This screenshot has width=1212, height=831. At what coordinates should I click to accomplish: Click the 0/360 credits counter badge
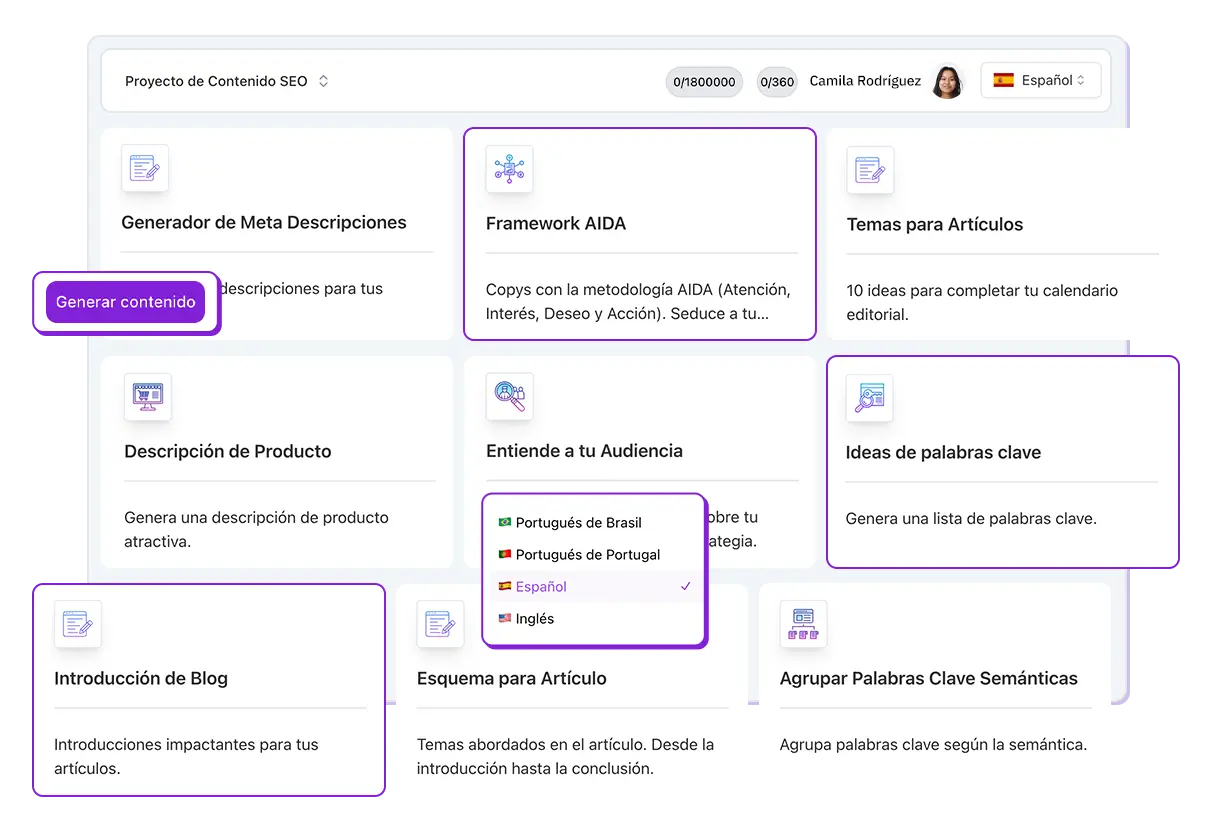[776, 82]
